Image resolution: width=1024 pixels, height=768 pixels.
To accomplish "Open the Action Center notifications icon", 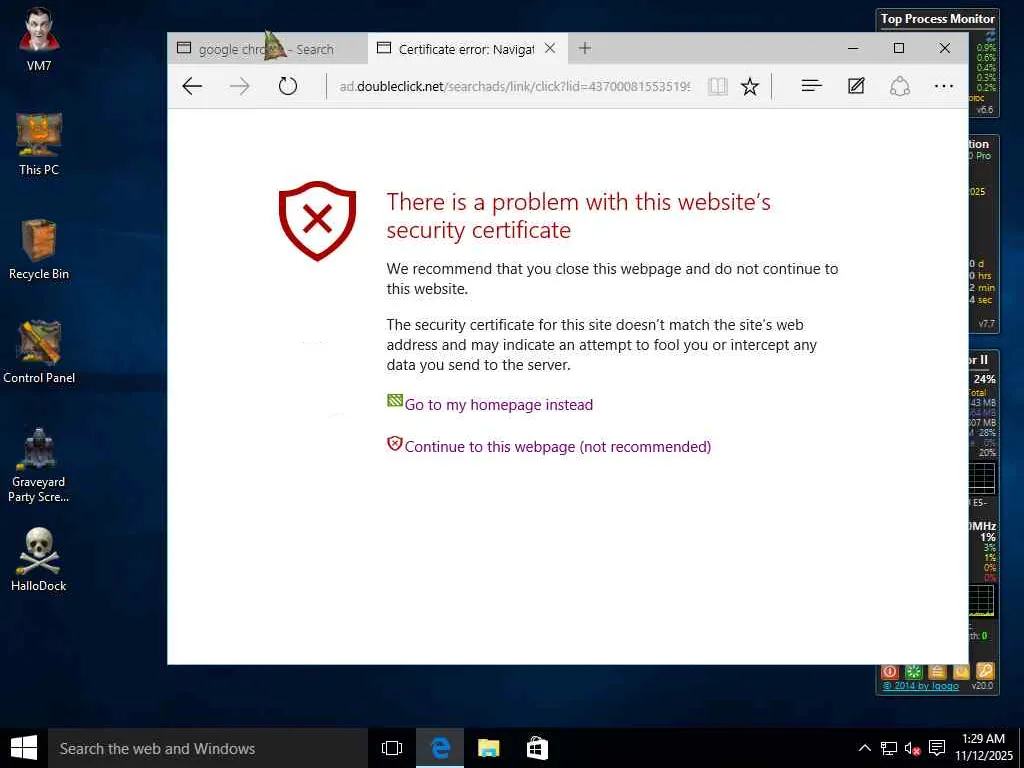I will (x=937, y=748).
